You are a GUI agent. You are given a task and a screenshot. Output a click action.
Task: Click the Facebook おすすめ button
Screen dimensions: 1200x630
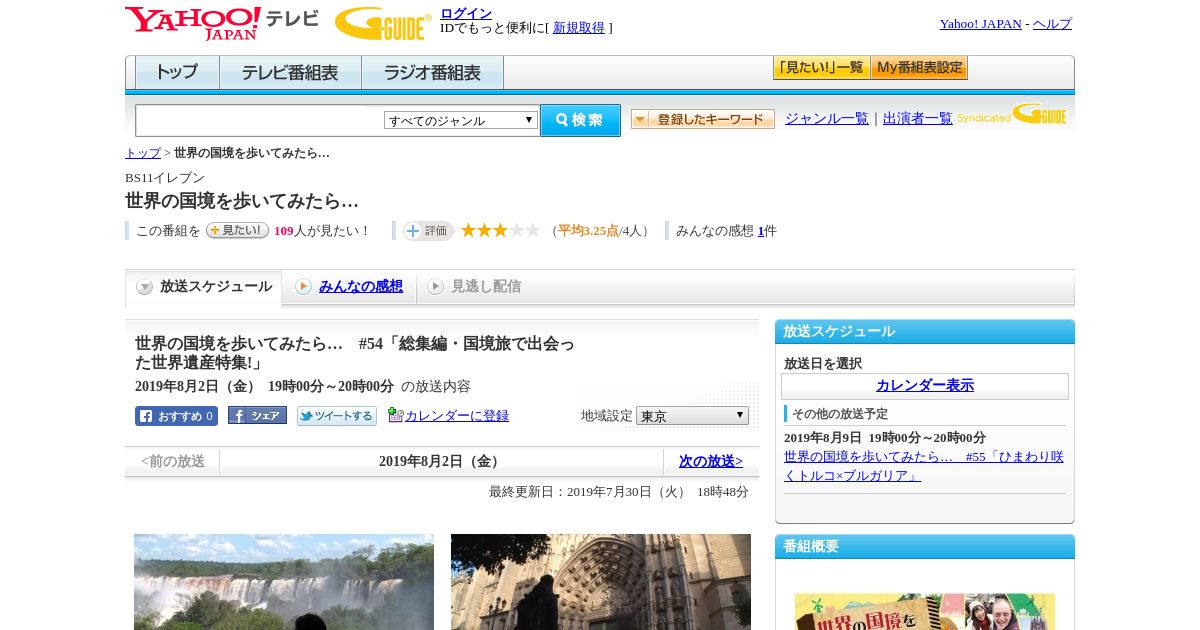point(176,416)
